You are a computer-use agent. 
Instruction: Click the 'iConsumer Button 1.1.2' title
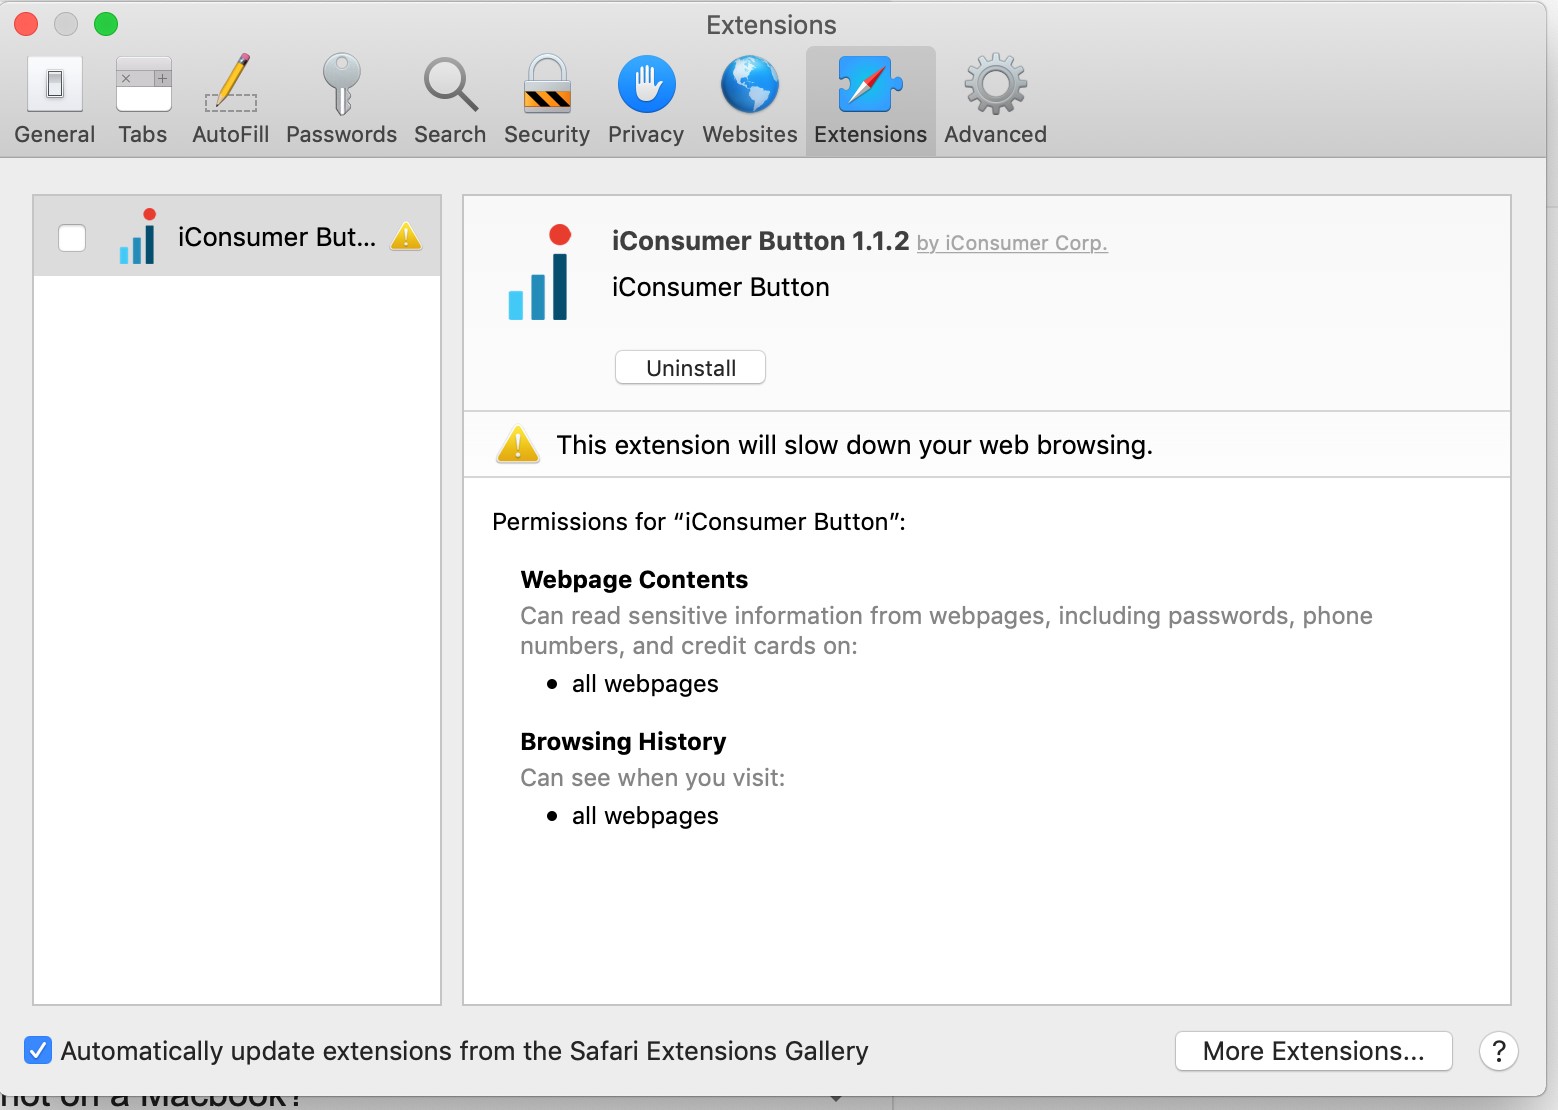pos(760,241)
